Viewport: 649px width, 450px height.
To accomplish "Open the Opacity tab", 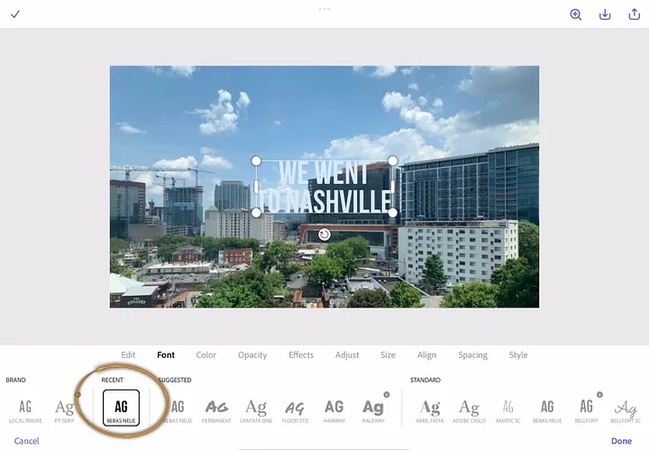I will pyautogui.click(x=252, y=355).
